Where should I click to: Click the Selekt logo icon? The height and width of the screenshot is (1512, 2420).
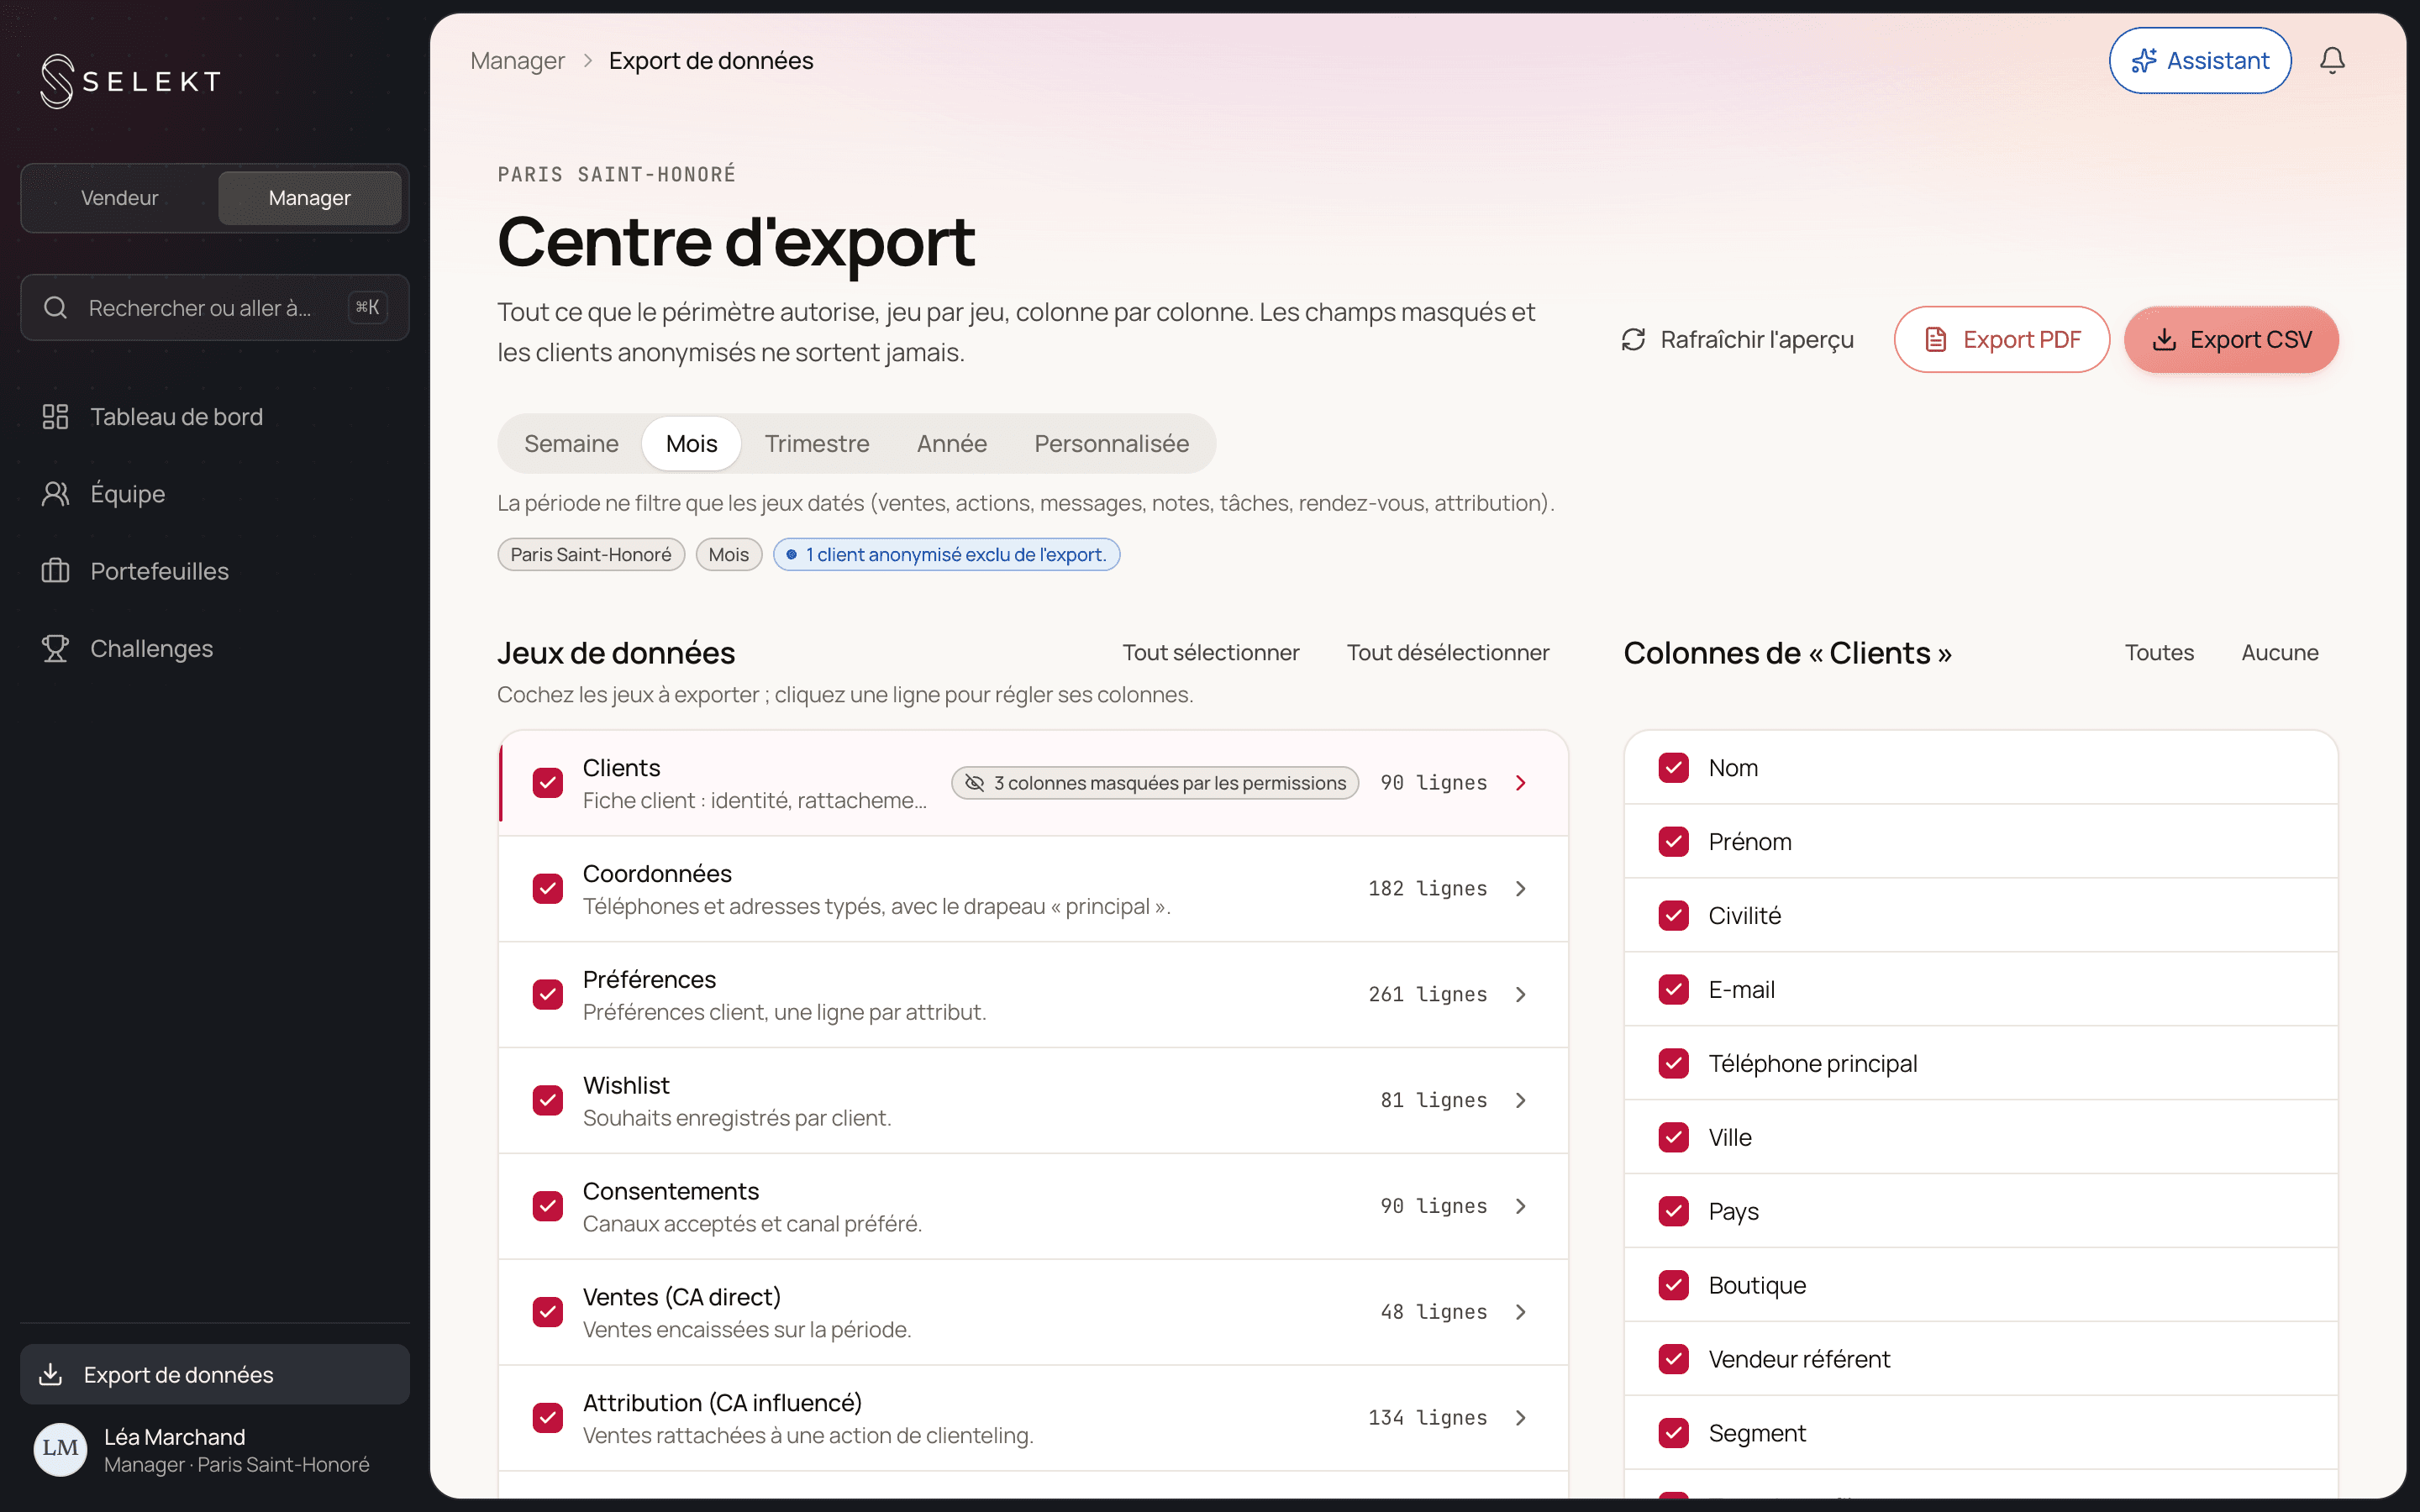tap(57, 81)
